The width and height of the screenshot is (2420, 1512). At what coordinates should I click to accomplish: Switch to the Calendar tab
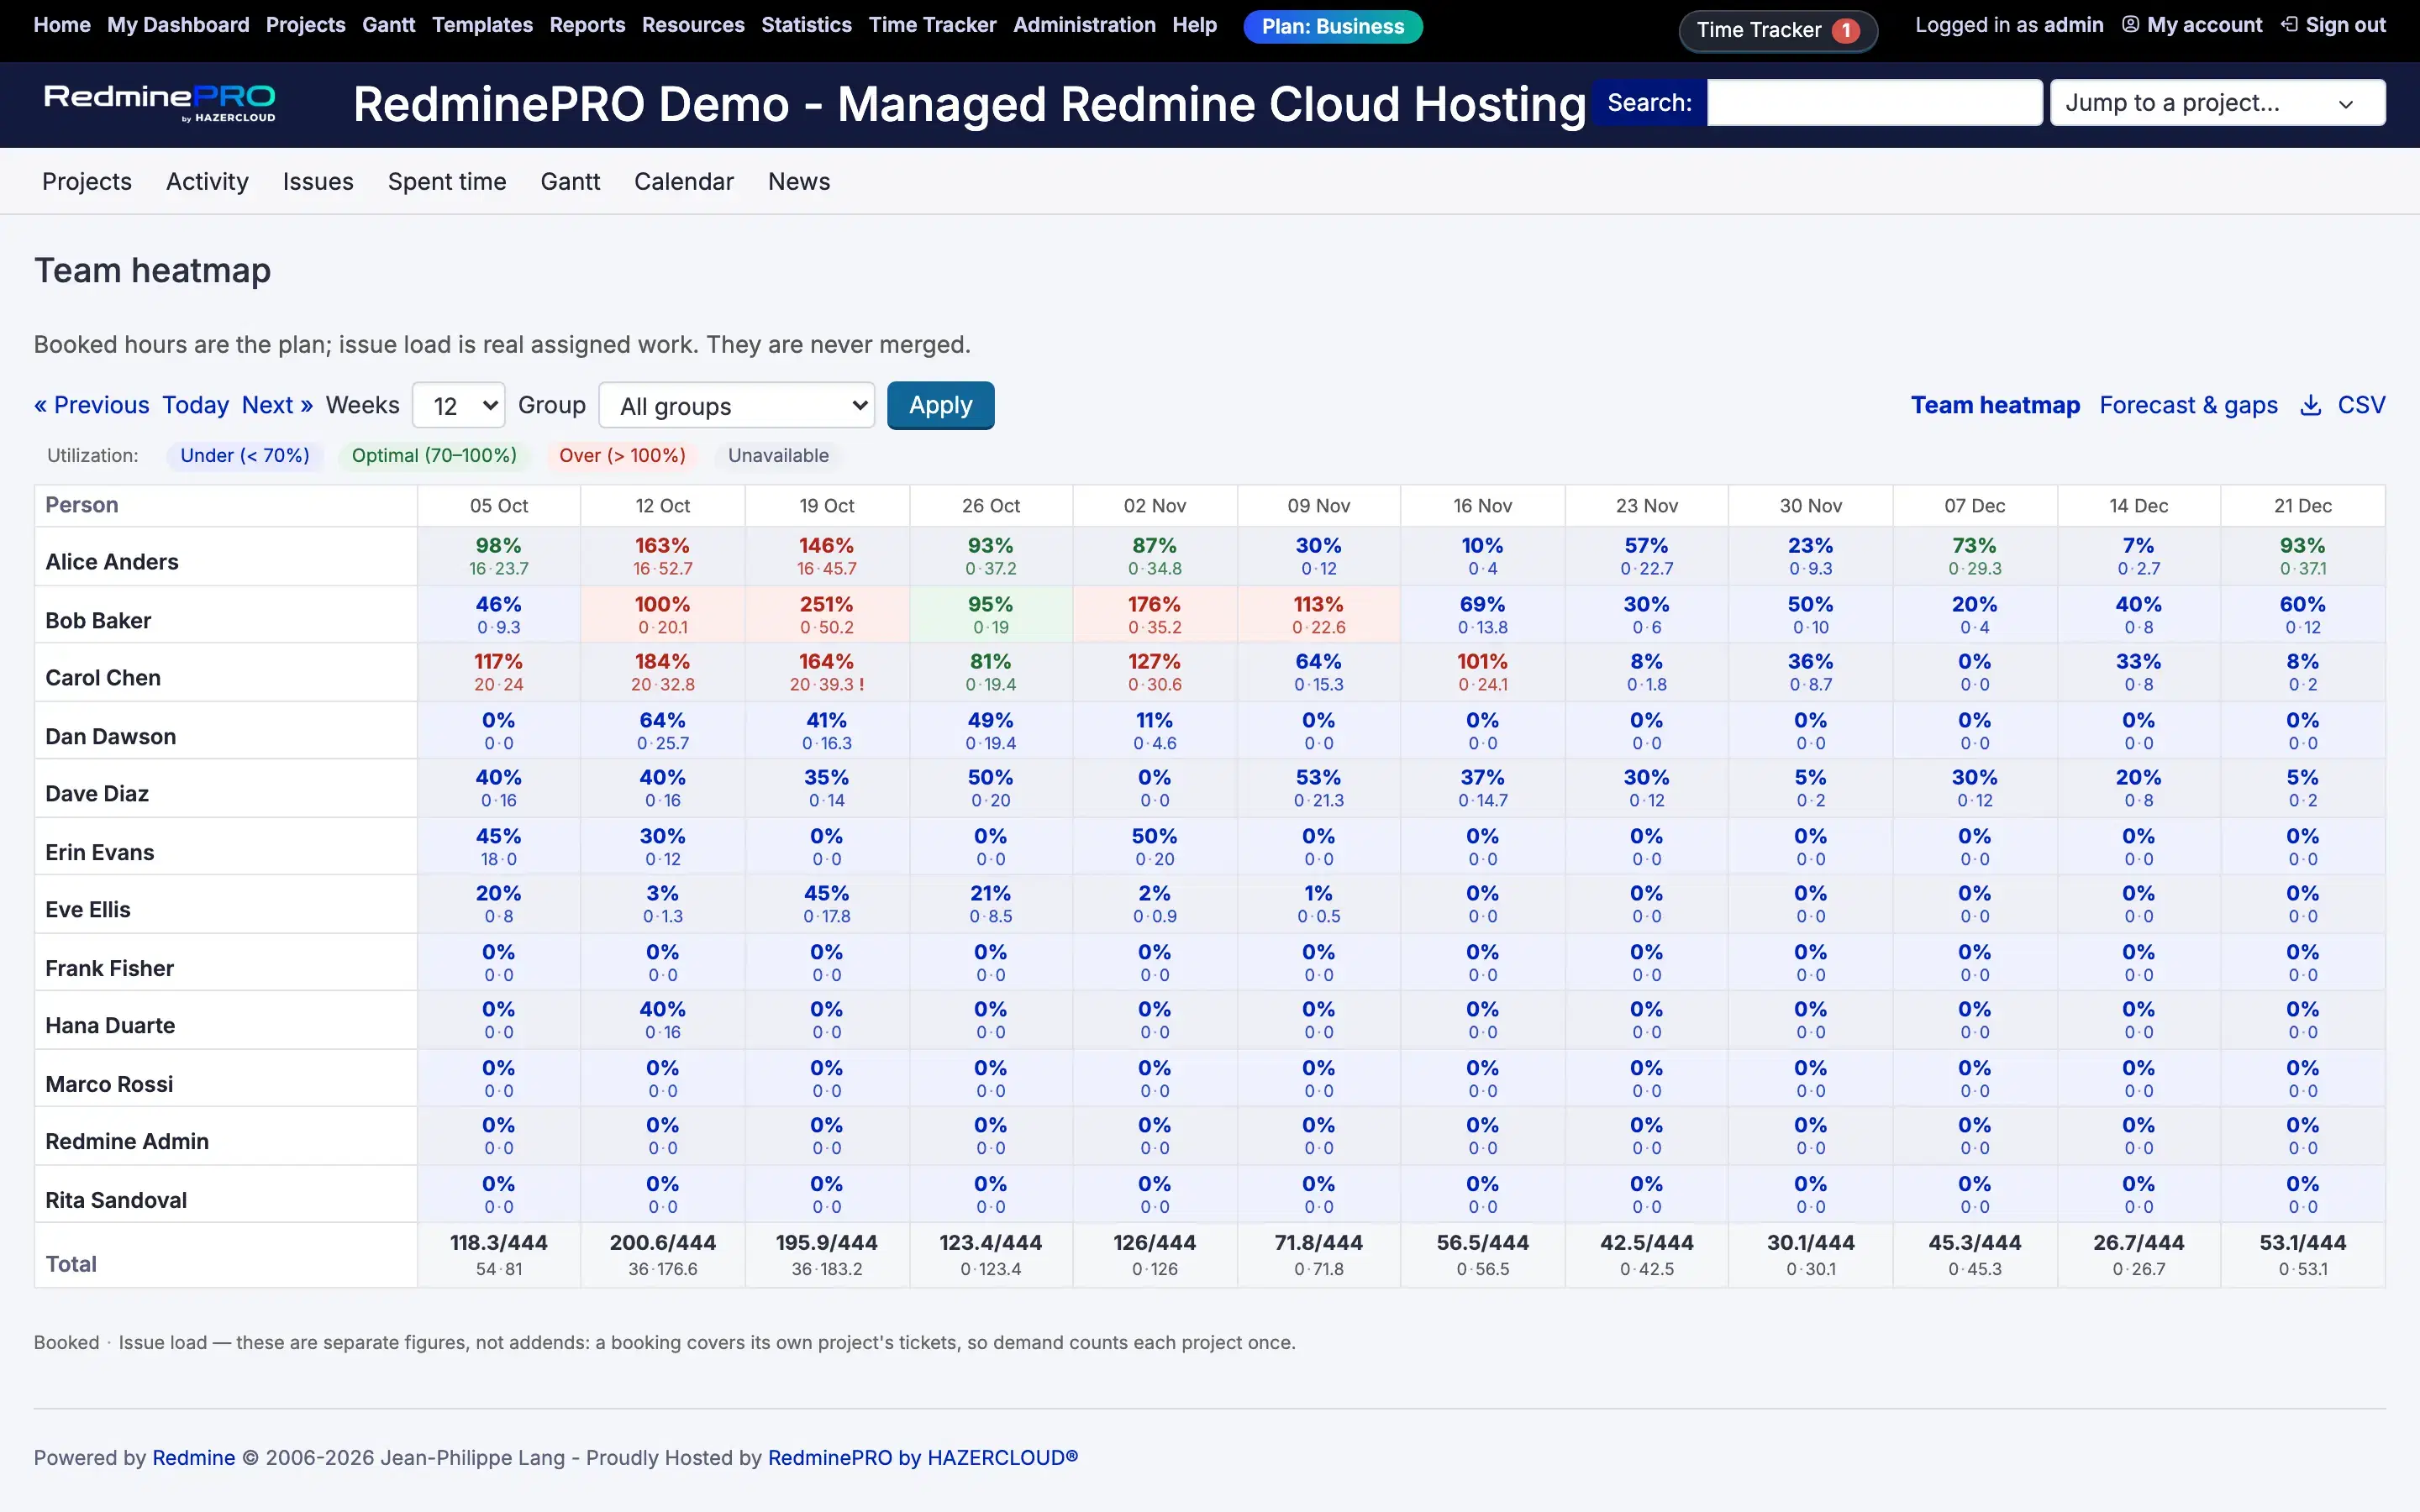point(684,182)
